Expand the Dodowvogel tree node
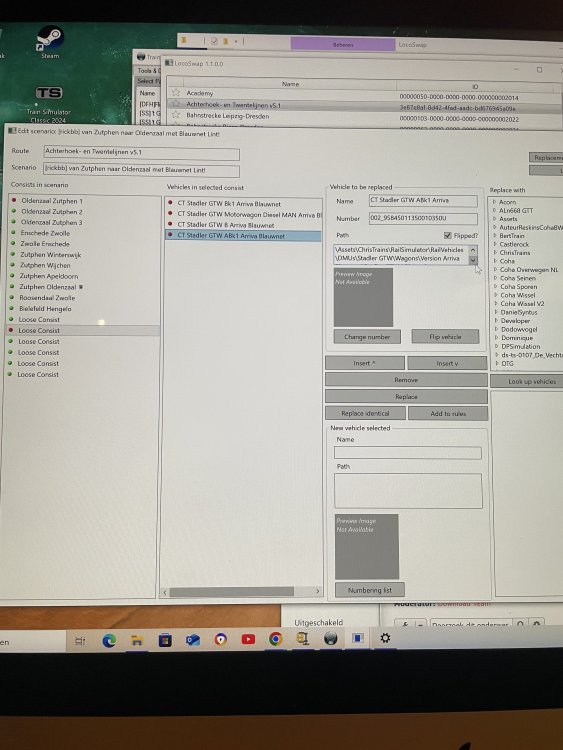This screenshot has height=750, width=563. [497, 329]
